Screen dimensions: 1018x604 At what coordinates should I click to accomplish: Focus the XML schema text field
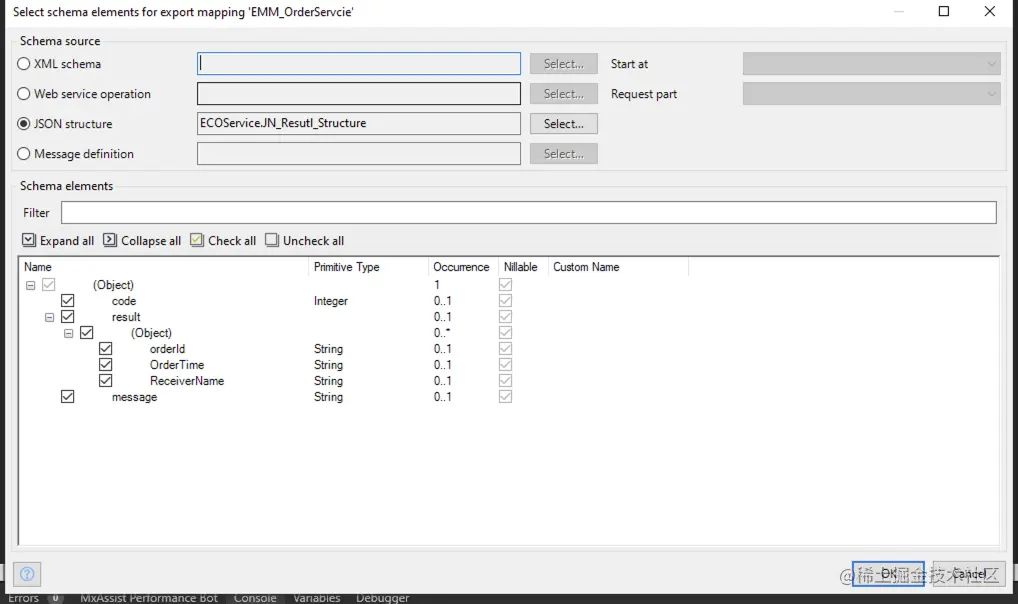(x=358, y=64)
